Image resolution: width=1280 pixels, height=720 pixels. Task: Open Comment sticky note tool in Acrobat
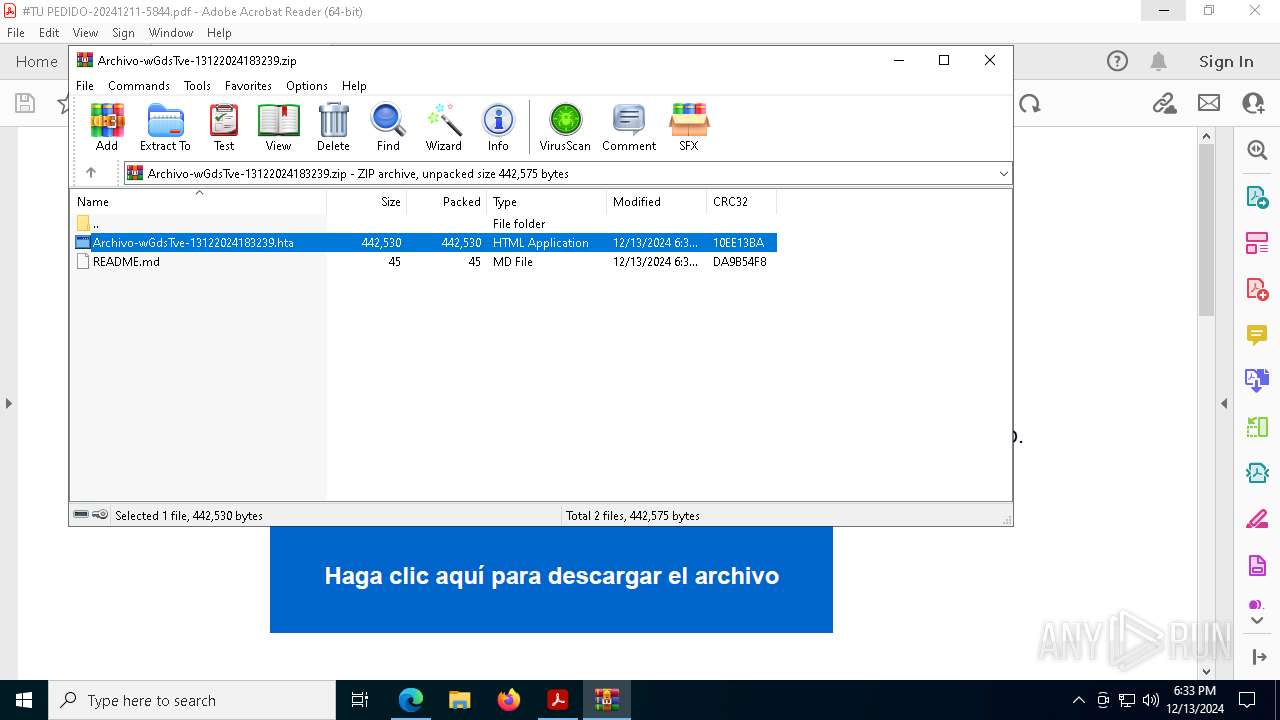[1257, 335]
